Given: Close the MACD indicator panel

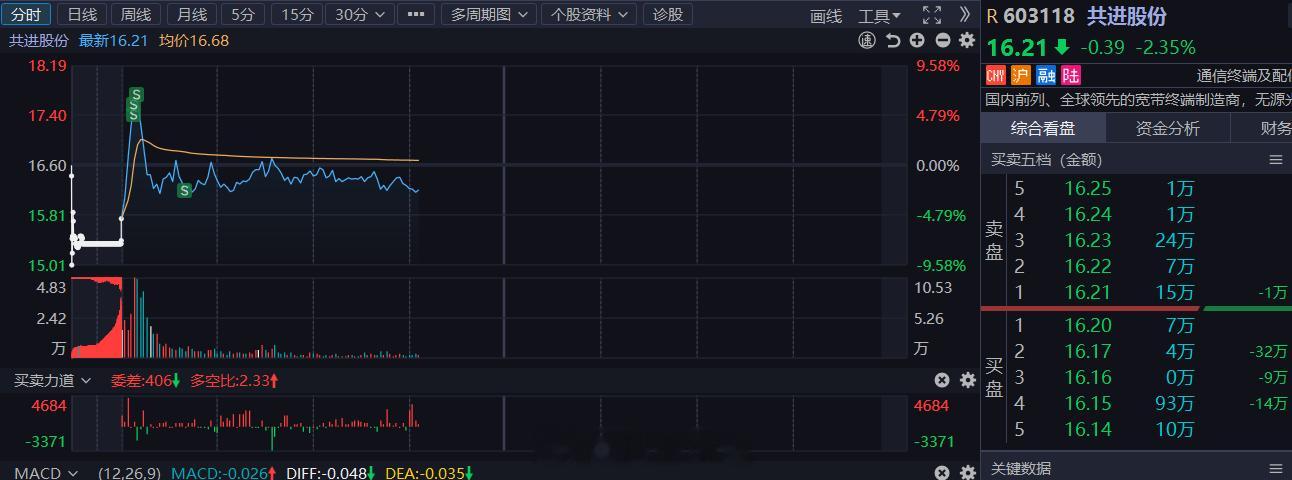Looking at the screenshot, I should (x=942, y=473).
